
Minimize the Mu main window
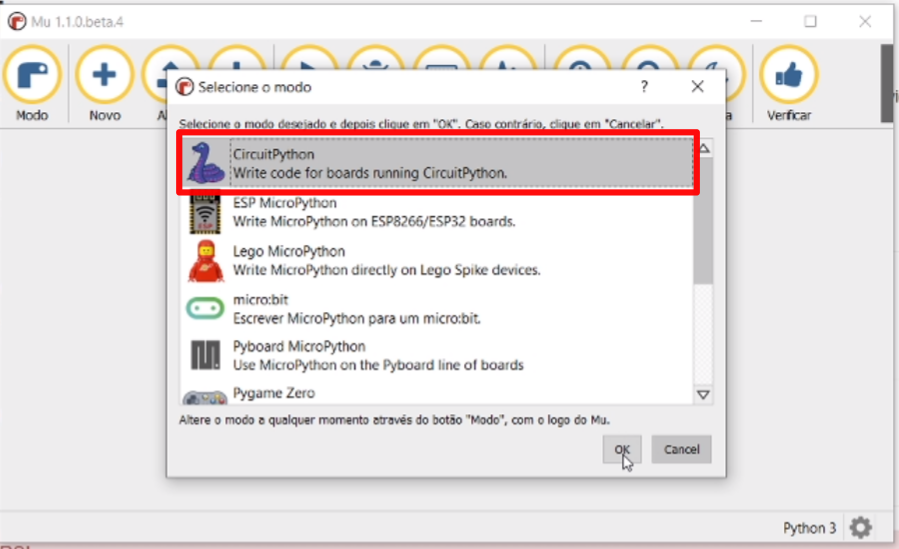coord(756,22)
